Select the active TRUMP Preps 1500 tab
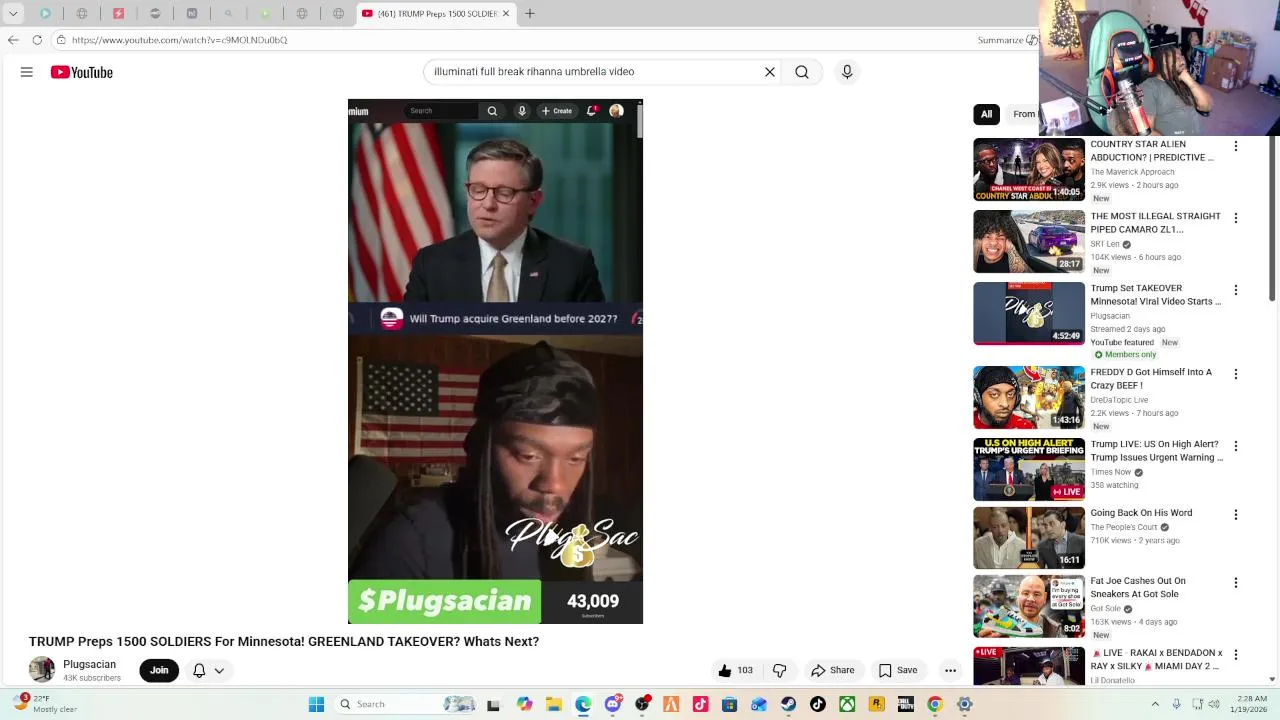The height and width of the screenshot is (720, 1280). (x=436, y=13)
